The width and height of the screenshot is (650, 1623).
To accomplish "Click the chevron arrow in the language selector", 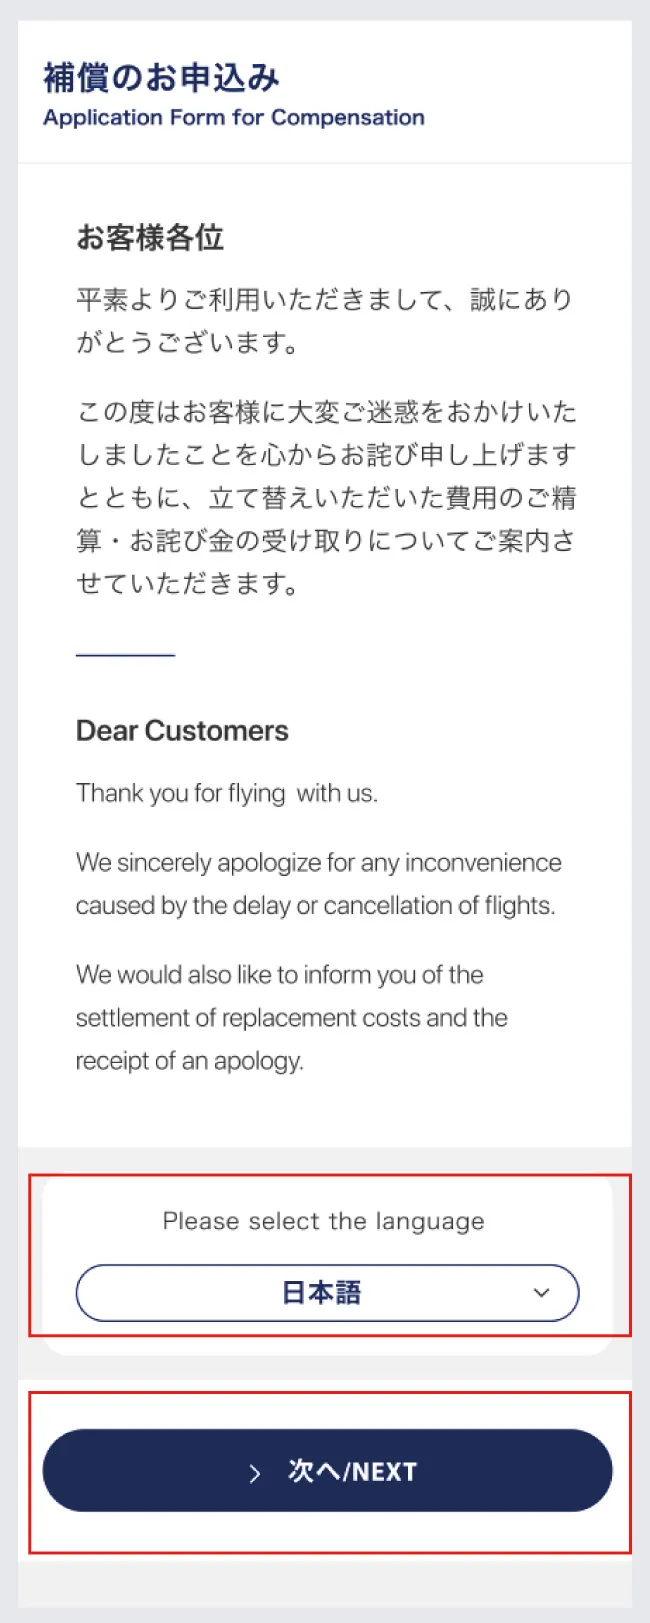I will pyautogui.click(x=541, y=1292).
